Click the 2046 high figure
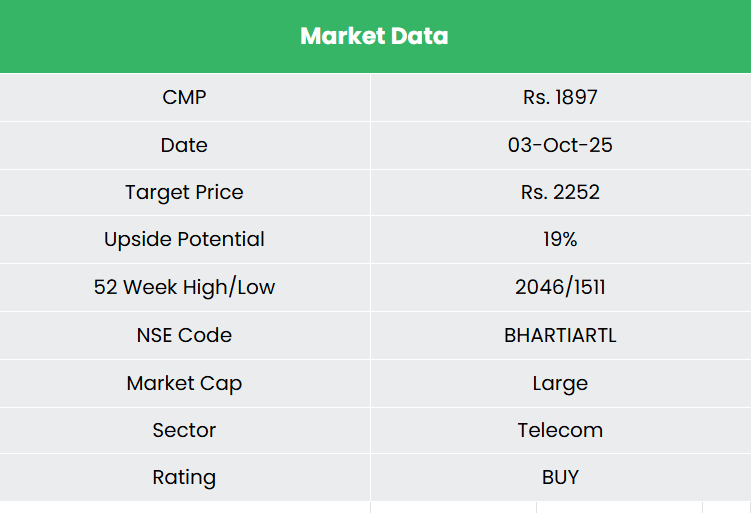Image resolution: width=751 pixels, height=513 pixels. [x=538, y=288]
